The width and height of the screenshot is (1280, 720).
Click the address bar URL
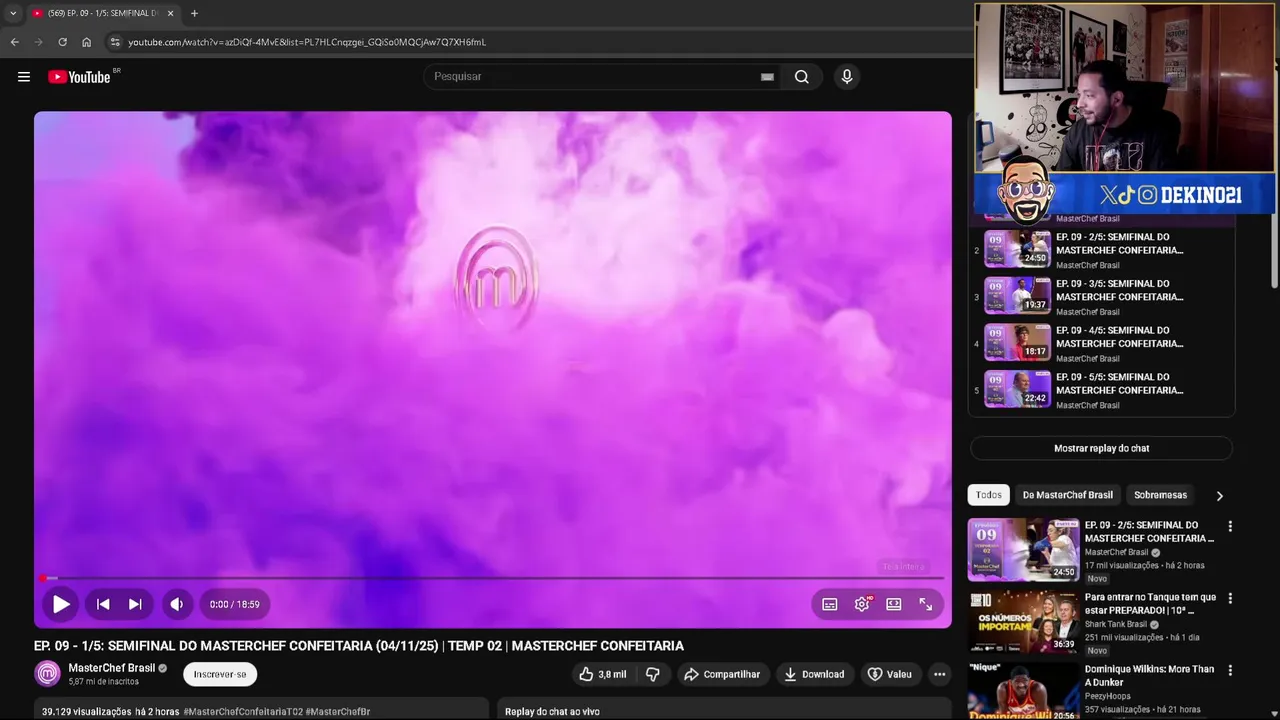(307, 42)
